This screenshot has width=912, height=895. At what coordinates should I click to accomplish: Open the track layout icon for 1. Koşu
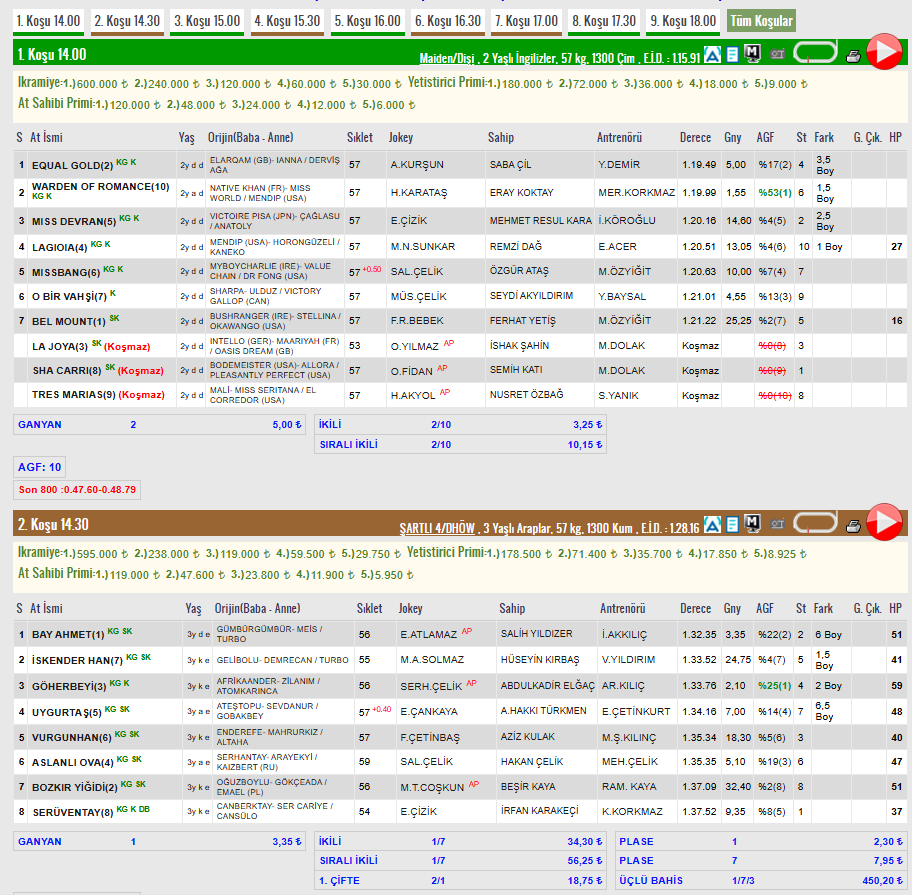(815, 52)
